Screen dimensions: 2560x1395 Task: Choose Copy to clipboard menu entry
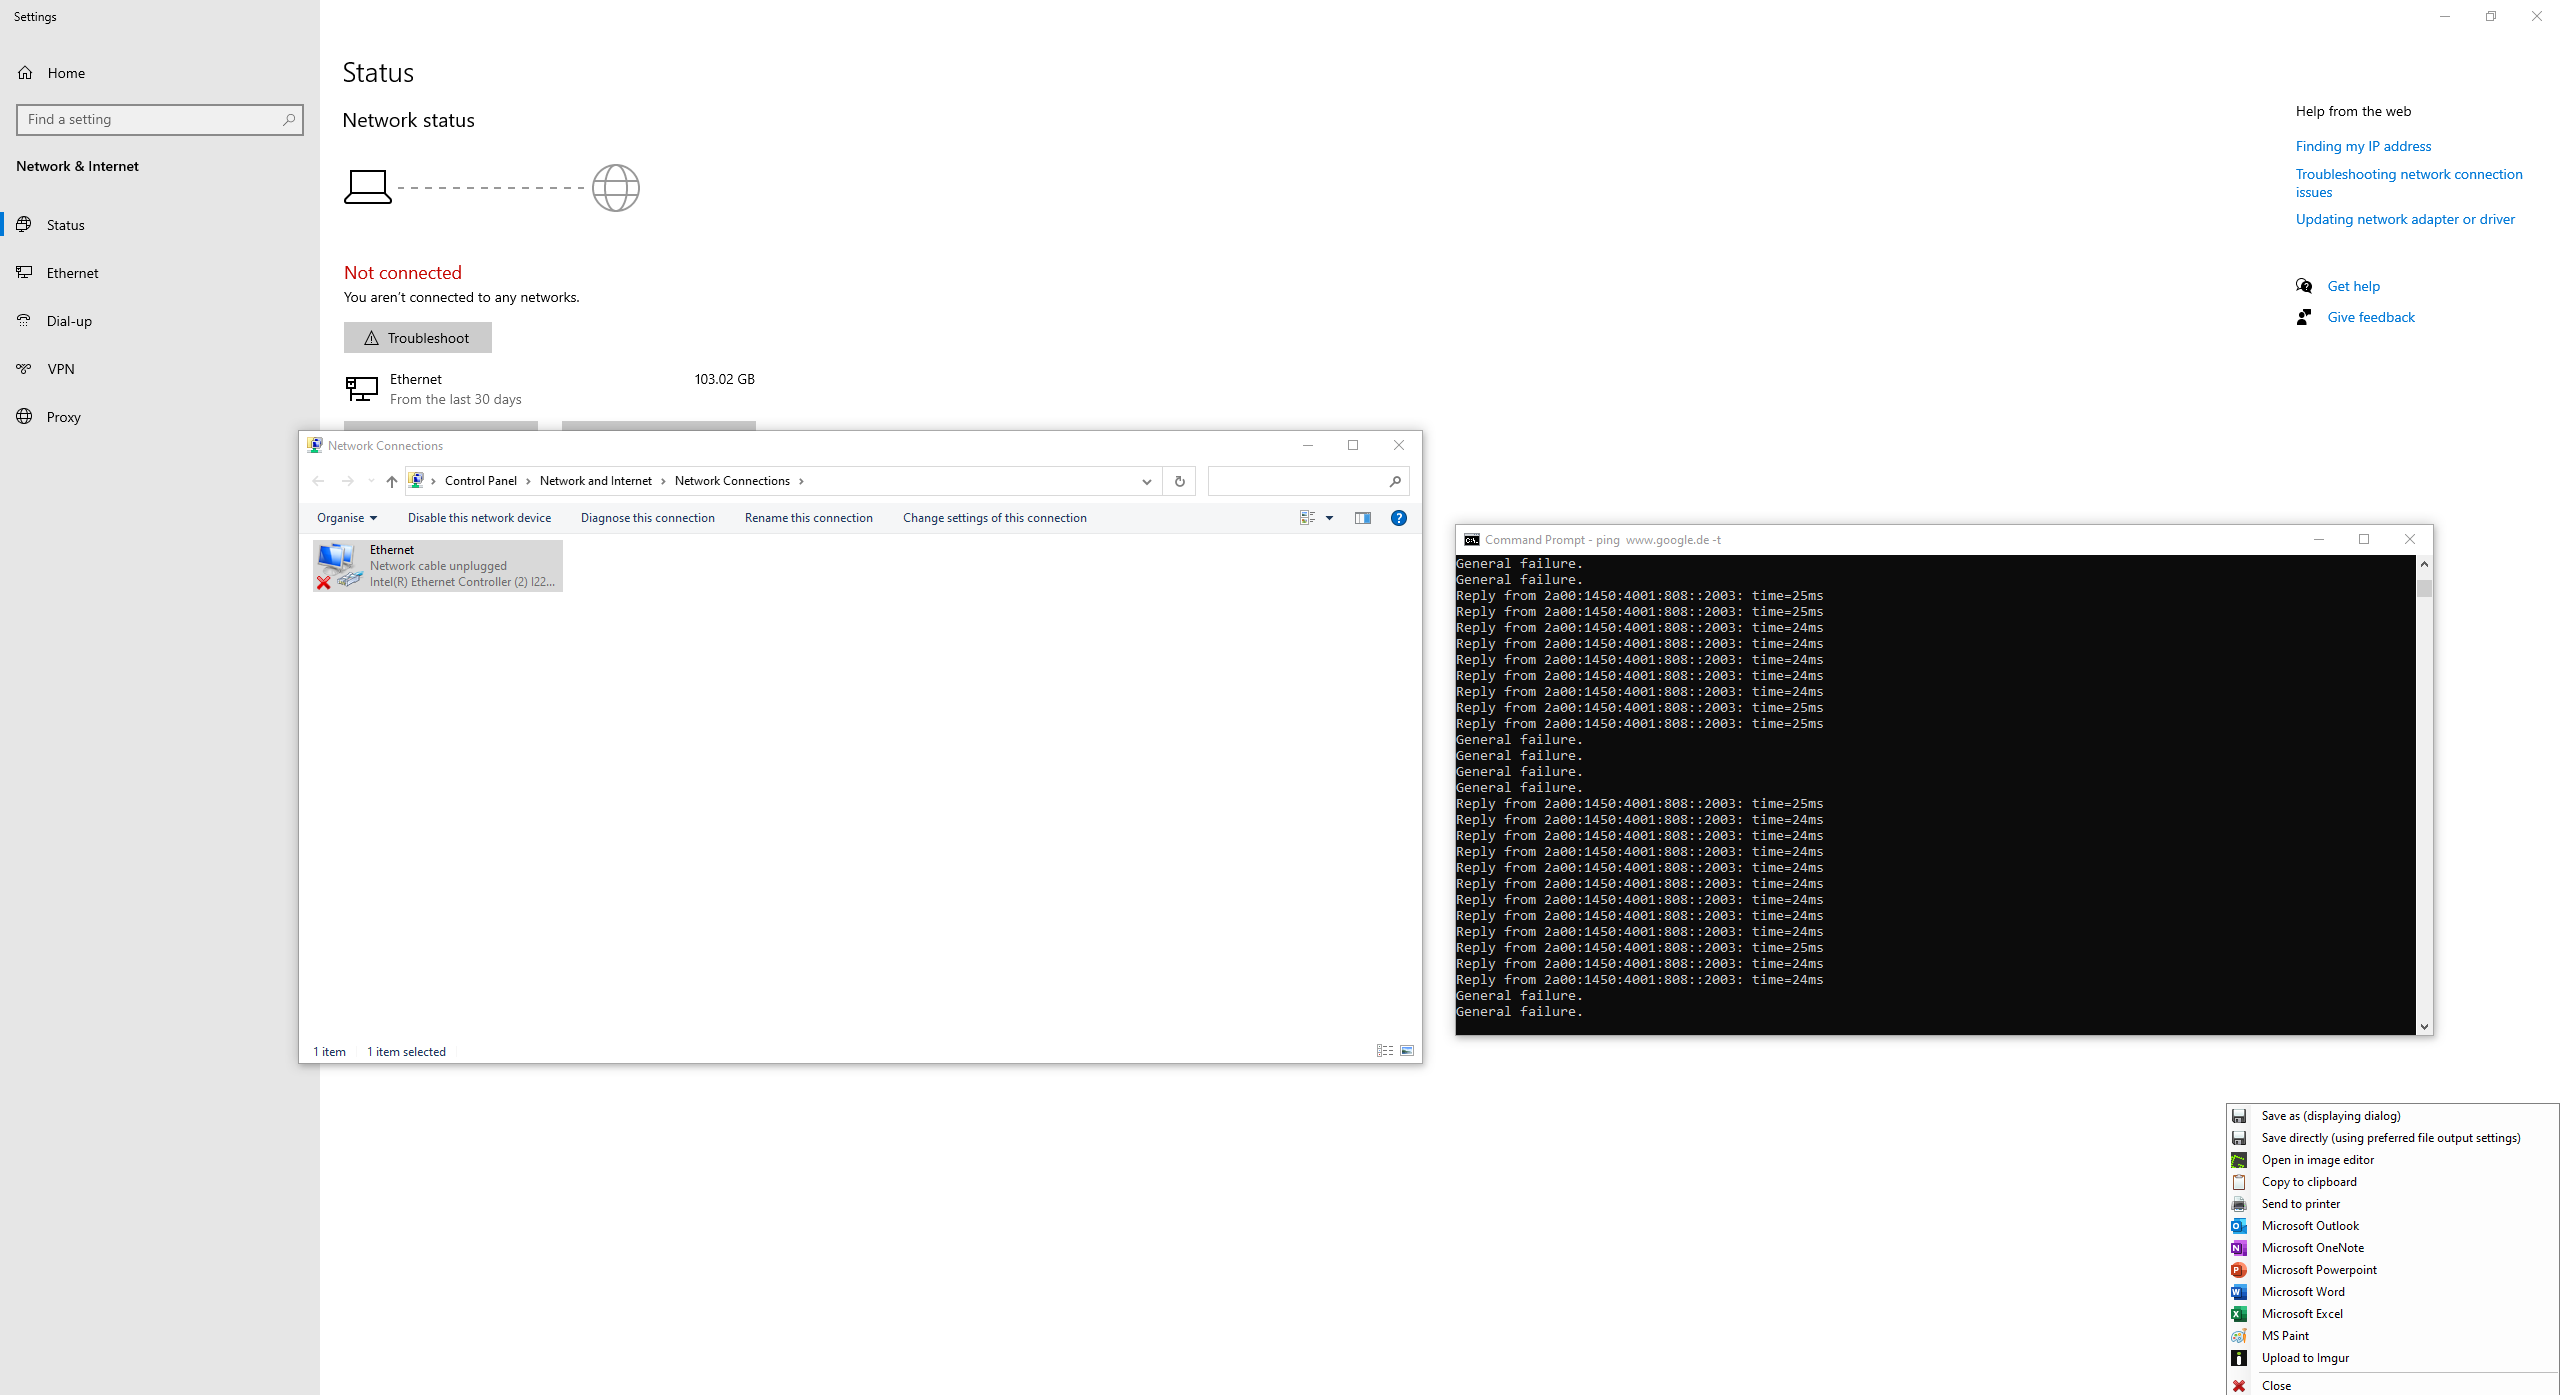(2308, 1182)
